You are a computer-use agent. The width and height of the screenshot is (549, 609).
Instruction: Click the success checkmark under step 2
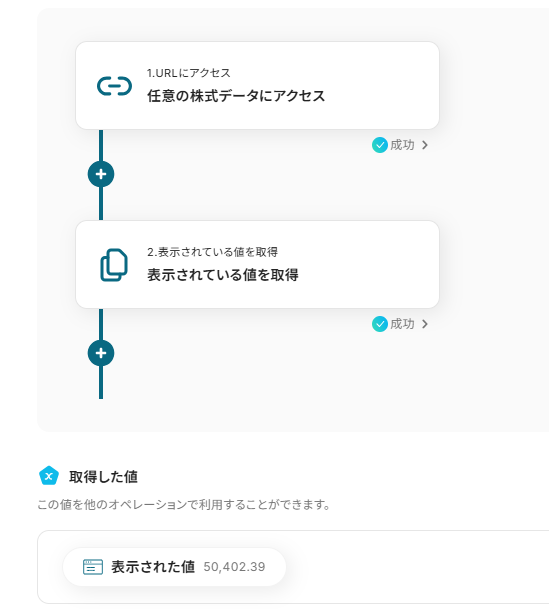380,324
